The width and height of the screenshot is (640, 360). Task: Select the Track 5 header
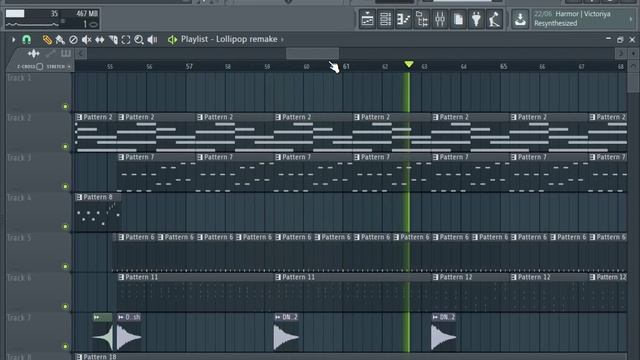coord(39,253)
